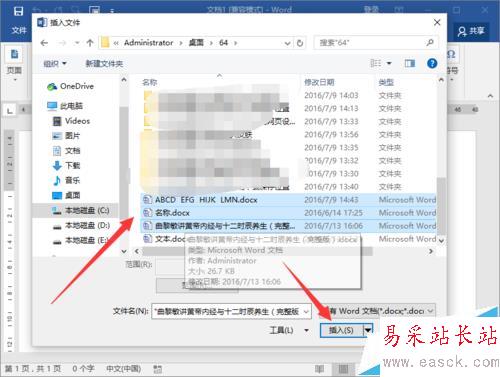Image resolution: width=500 pixels, height=377 pixels.
Task: Select file ABCD EFG HIJK LMN.docx
Action: tap(288, 200)
